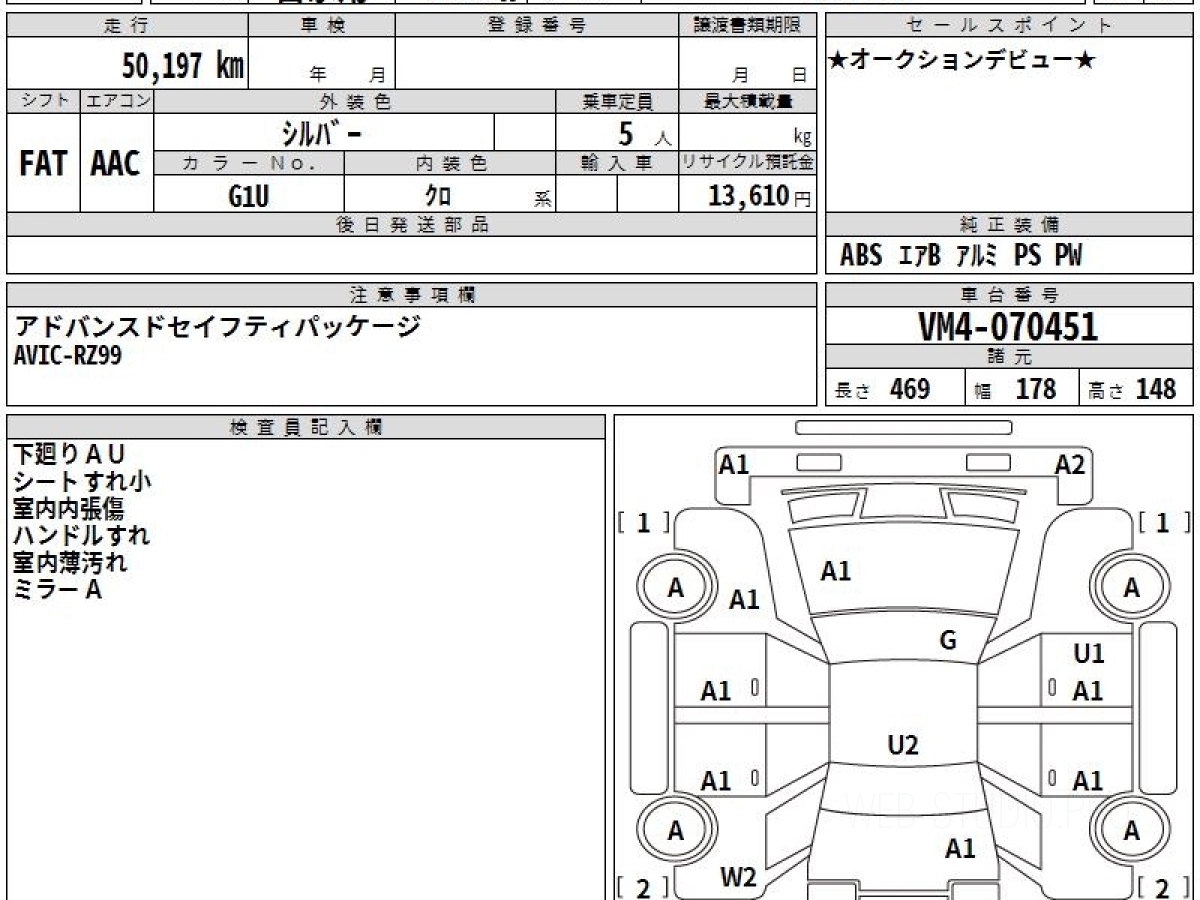
Task: Click the ★オークションデビュー★ sales point text
Action: pyautogui.click(x=962, y=61)
